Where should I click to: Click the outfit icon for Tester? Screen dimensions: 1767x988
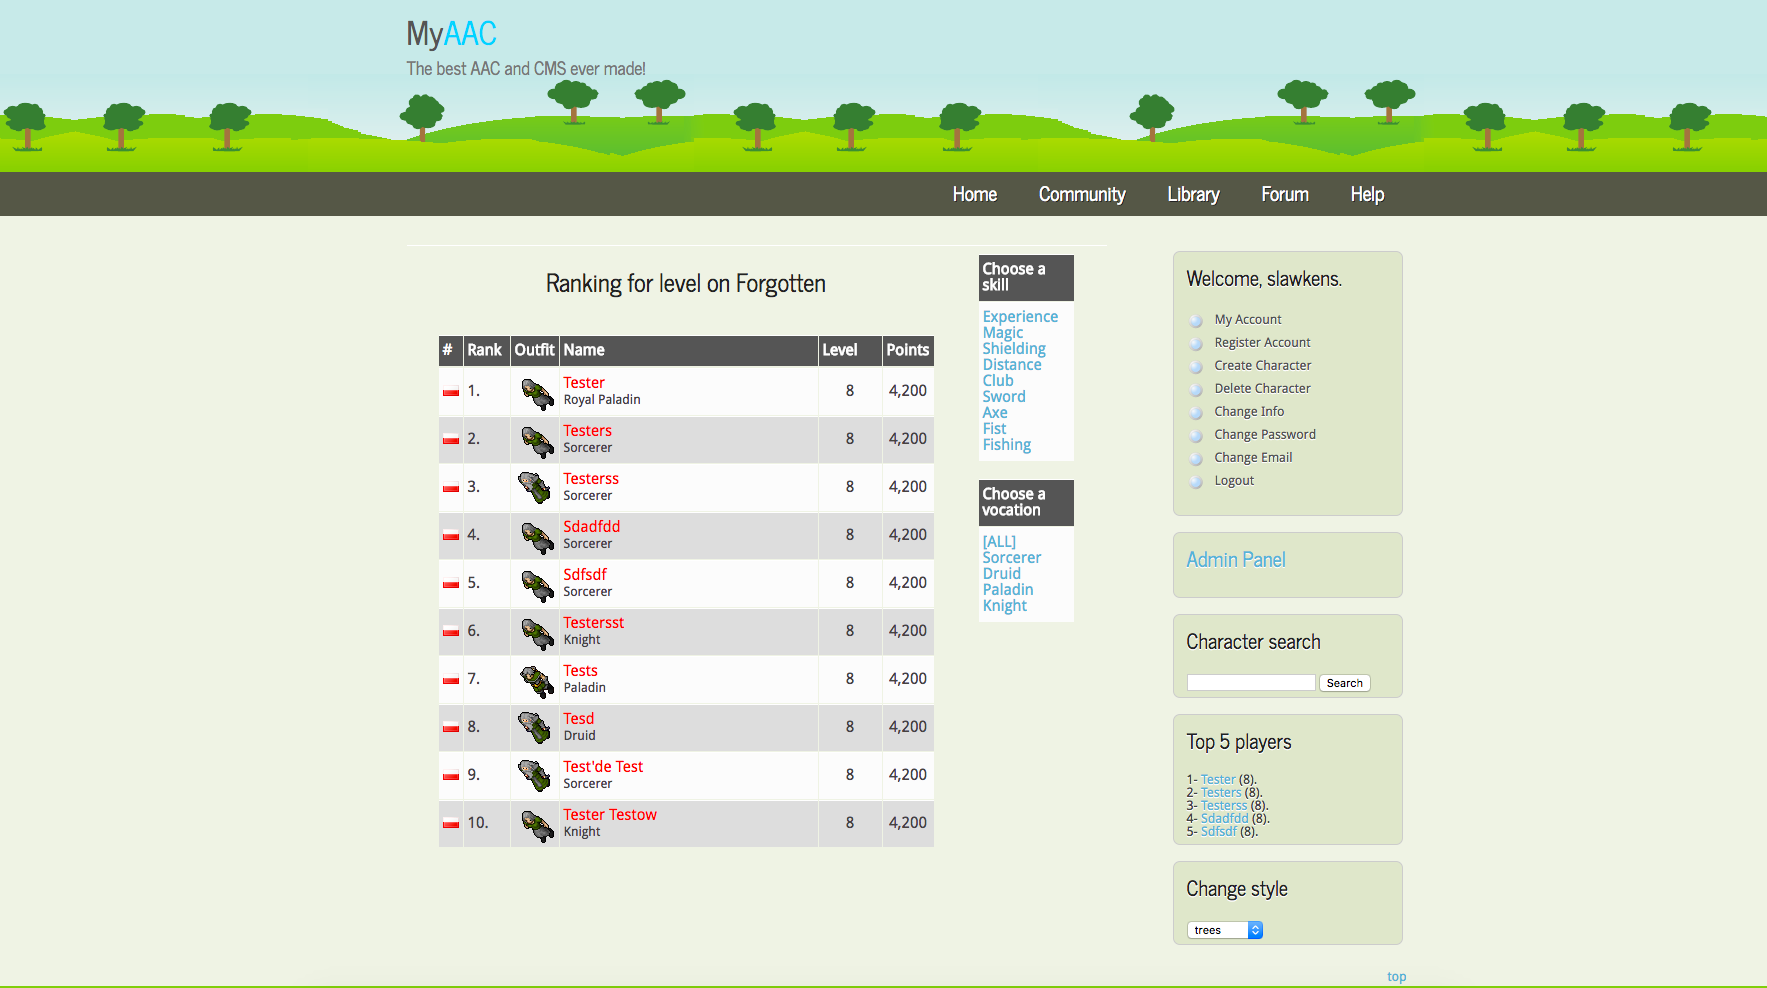coord(536,393)
